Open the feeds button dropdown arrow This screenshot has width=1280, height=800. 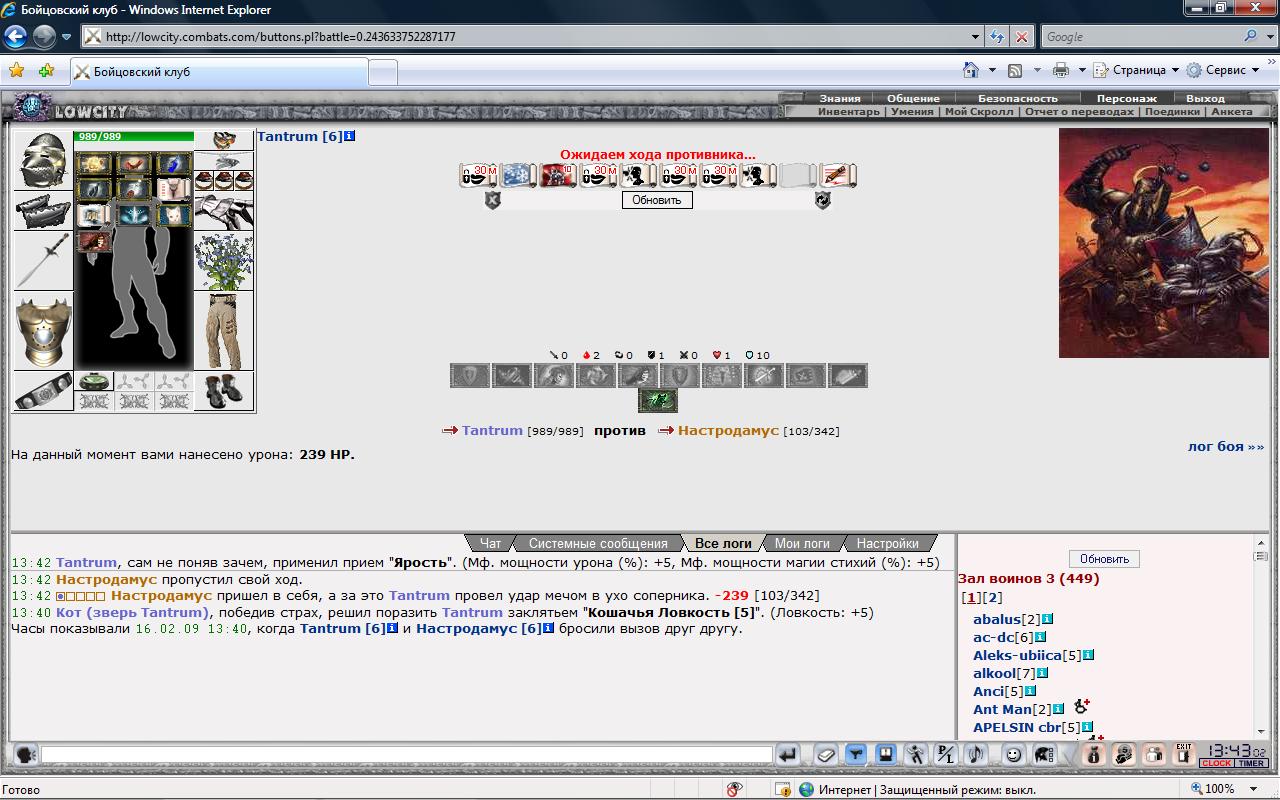[x=1037, y=70]
